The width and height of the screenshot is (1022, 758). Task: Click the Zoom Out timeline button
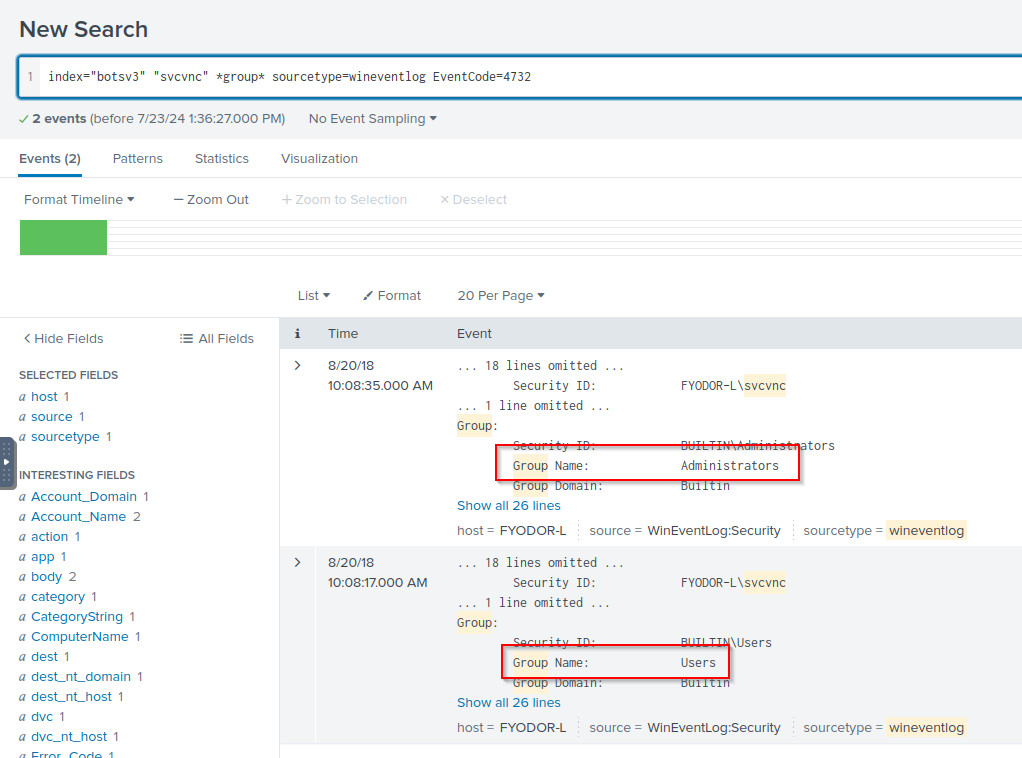pyautogui.click(x=211, y=200)
